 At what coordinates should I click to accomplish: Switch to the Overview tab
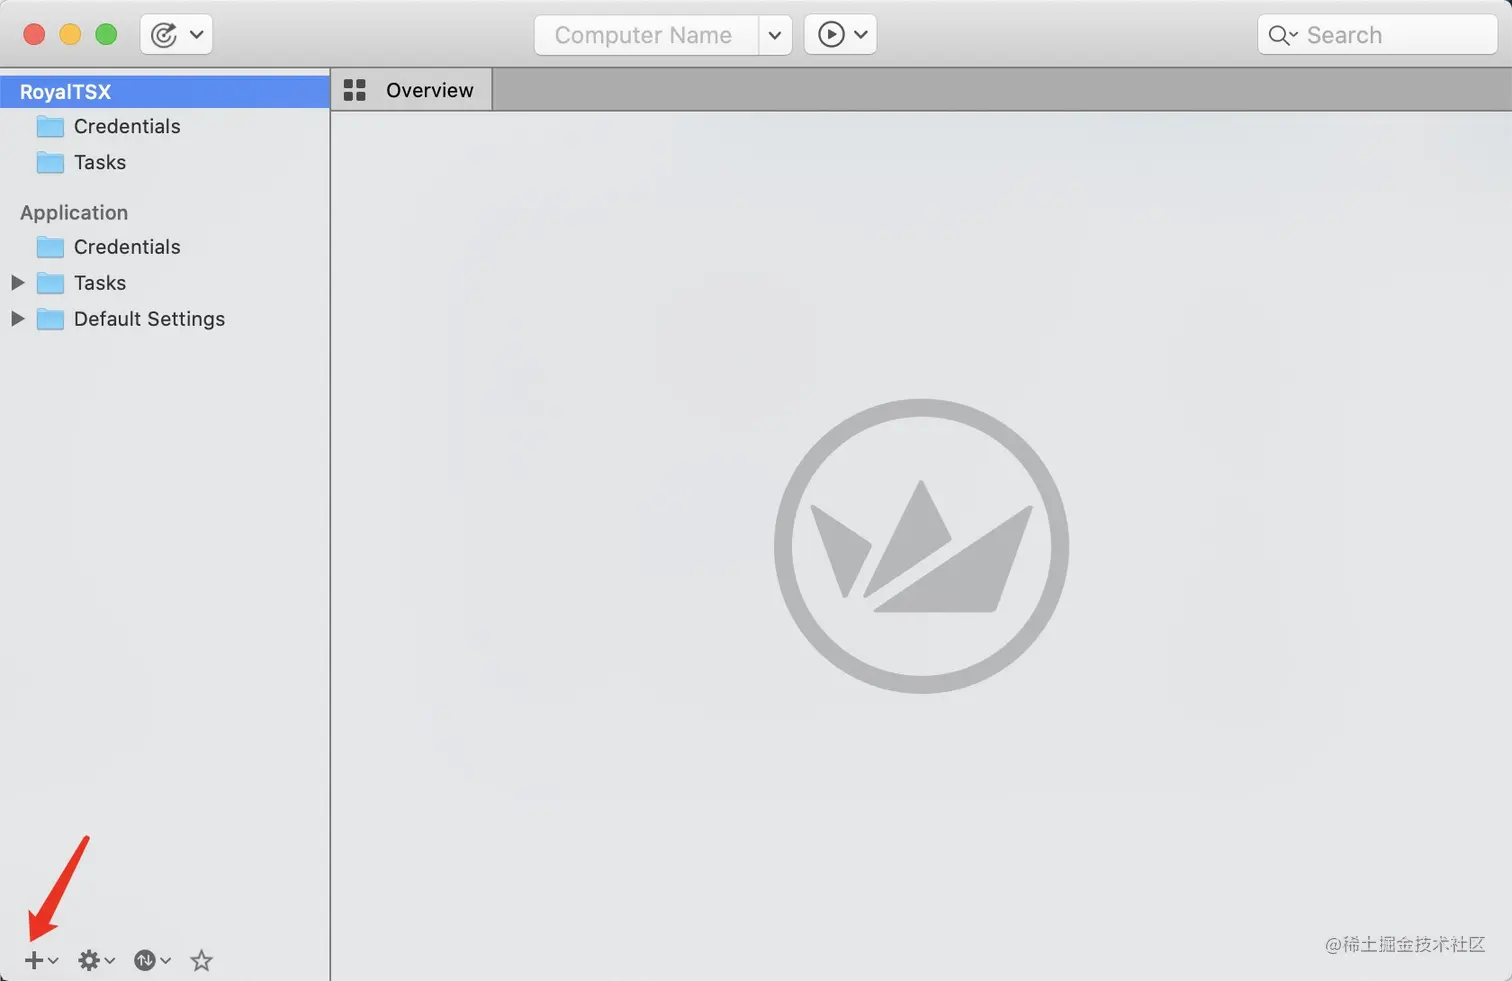click(411, 90)
